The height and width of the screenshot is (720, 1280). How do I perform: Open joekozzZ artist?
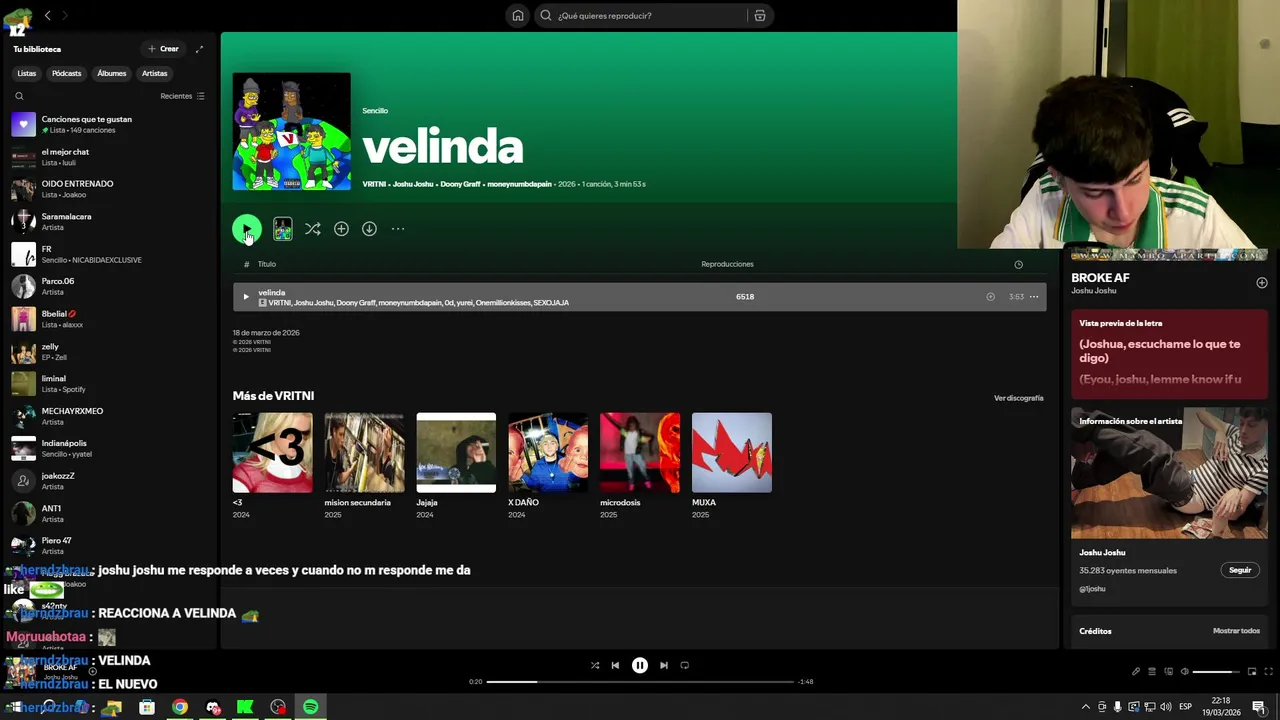pos(108,481)
